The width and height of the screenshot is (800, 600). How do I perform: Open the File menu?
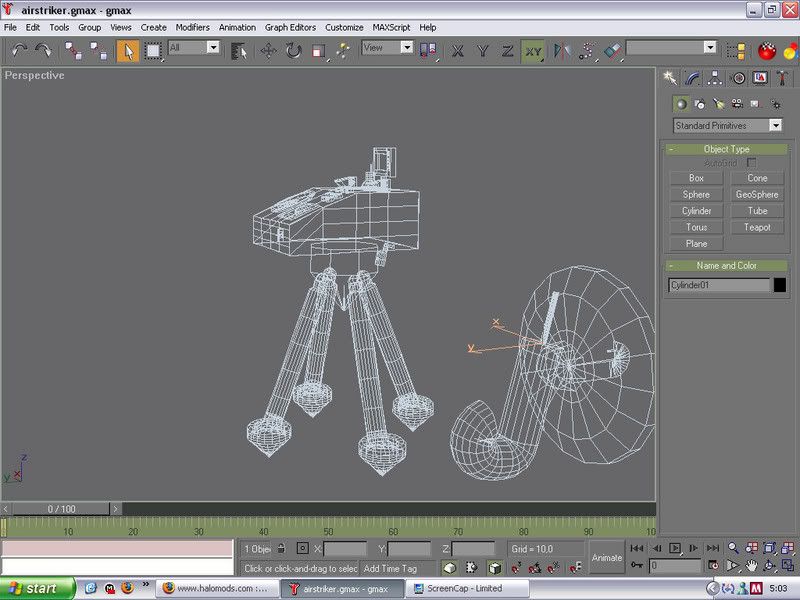pyautogui.click(x=10, y=28)
